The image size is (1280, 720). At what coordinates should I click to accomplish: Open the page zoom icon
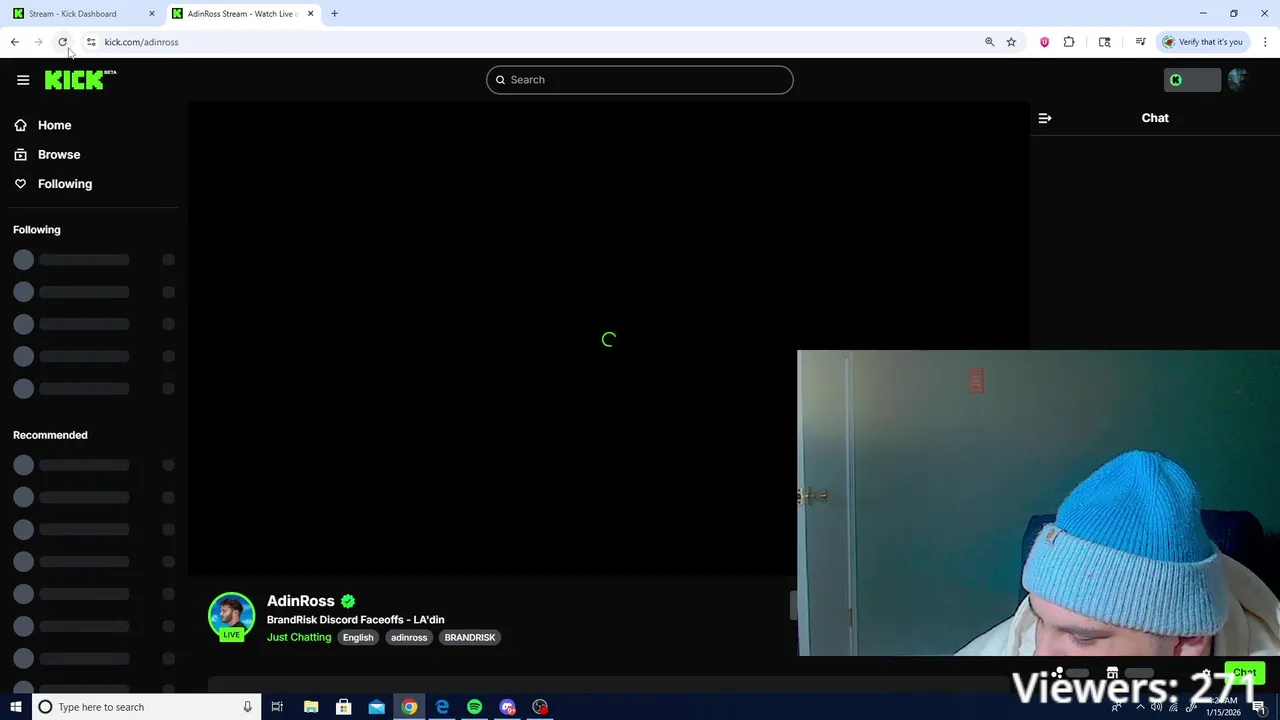pos(989,42)
